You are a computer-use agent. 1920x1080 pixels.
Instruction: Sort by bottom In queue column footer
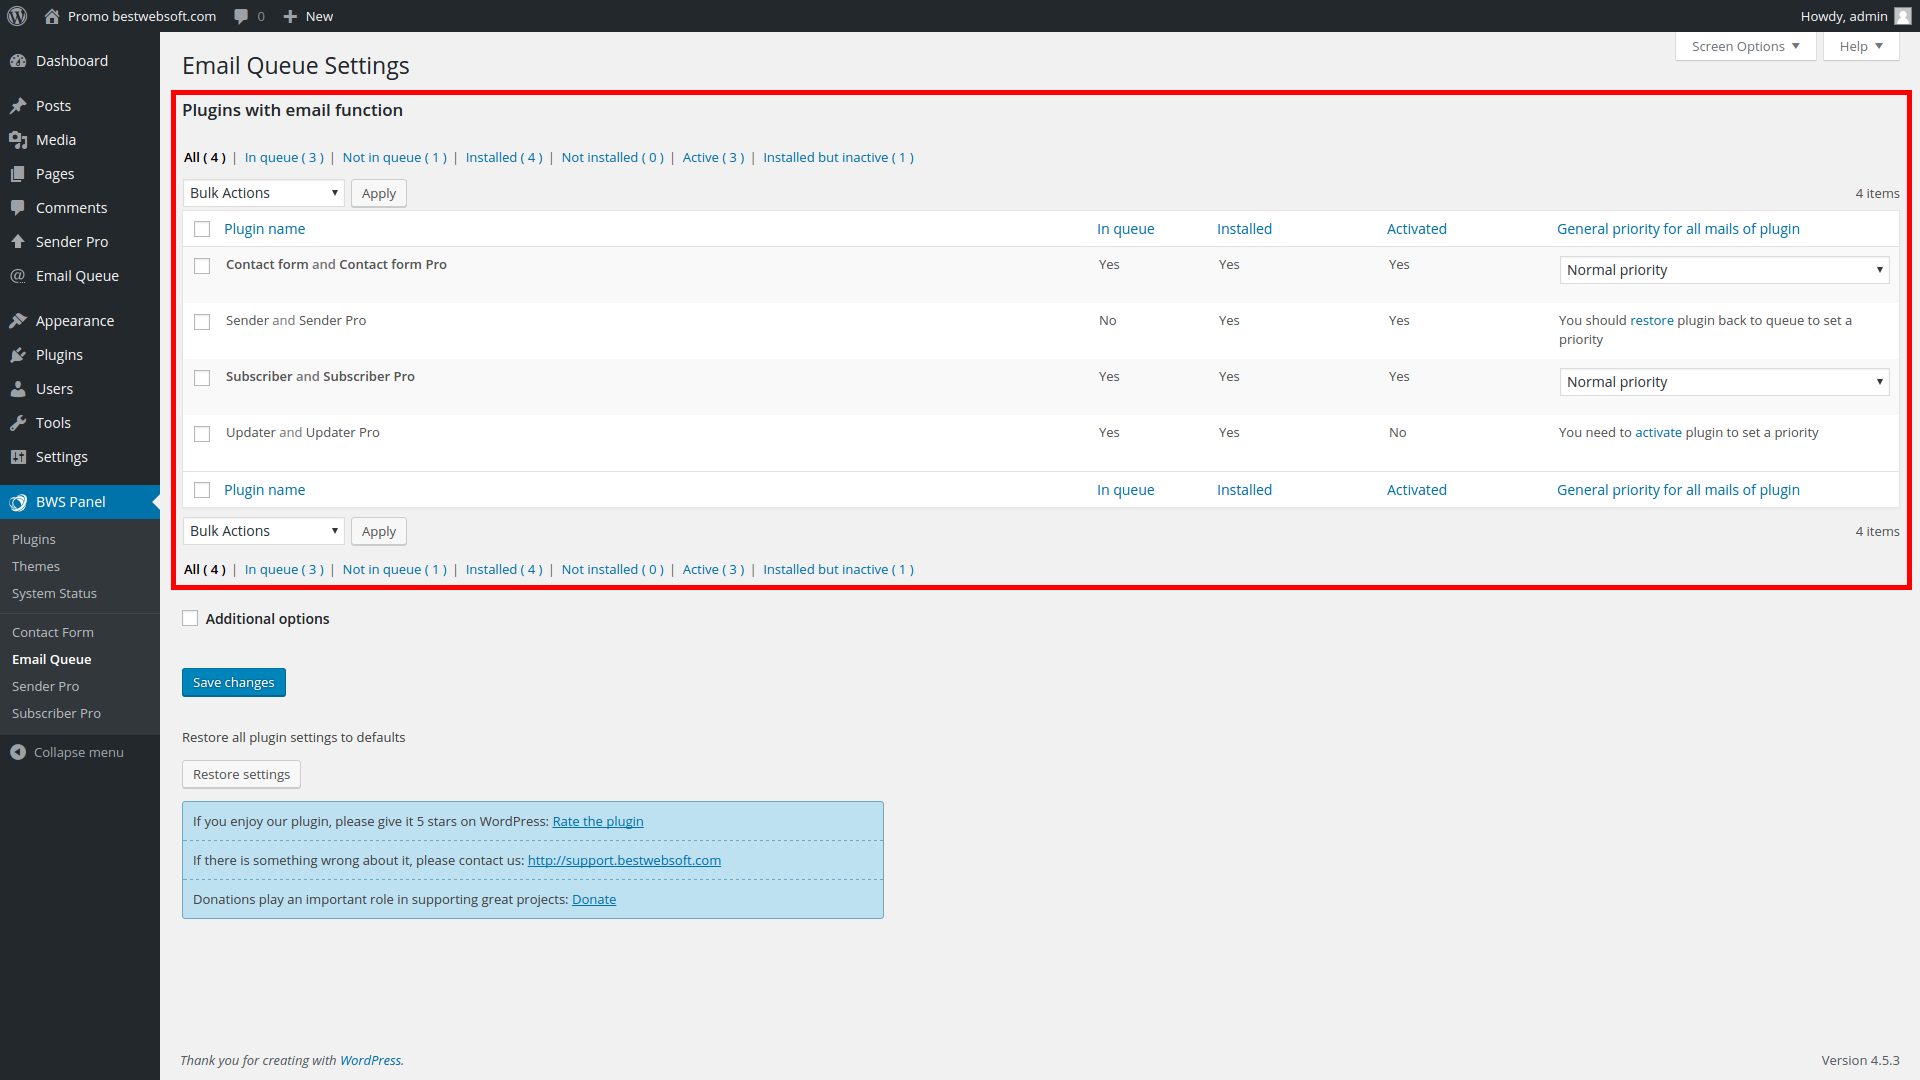(1126, 490)
